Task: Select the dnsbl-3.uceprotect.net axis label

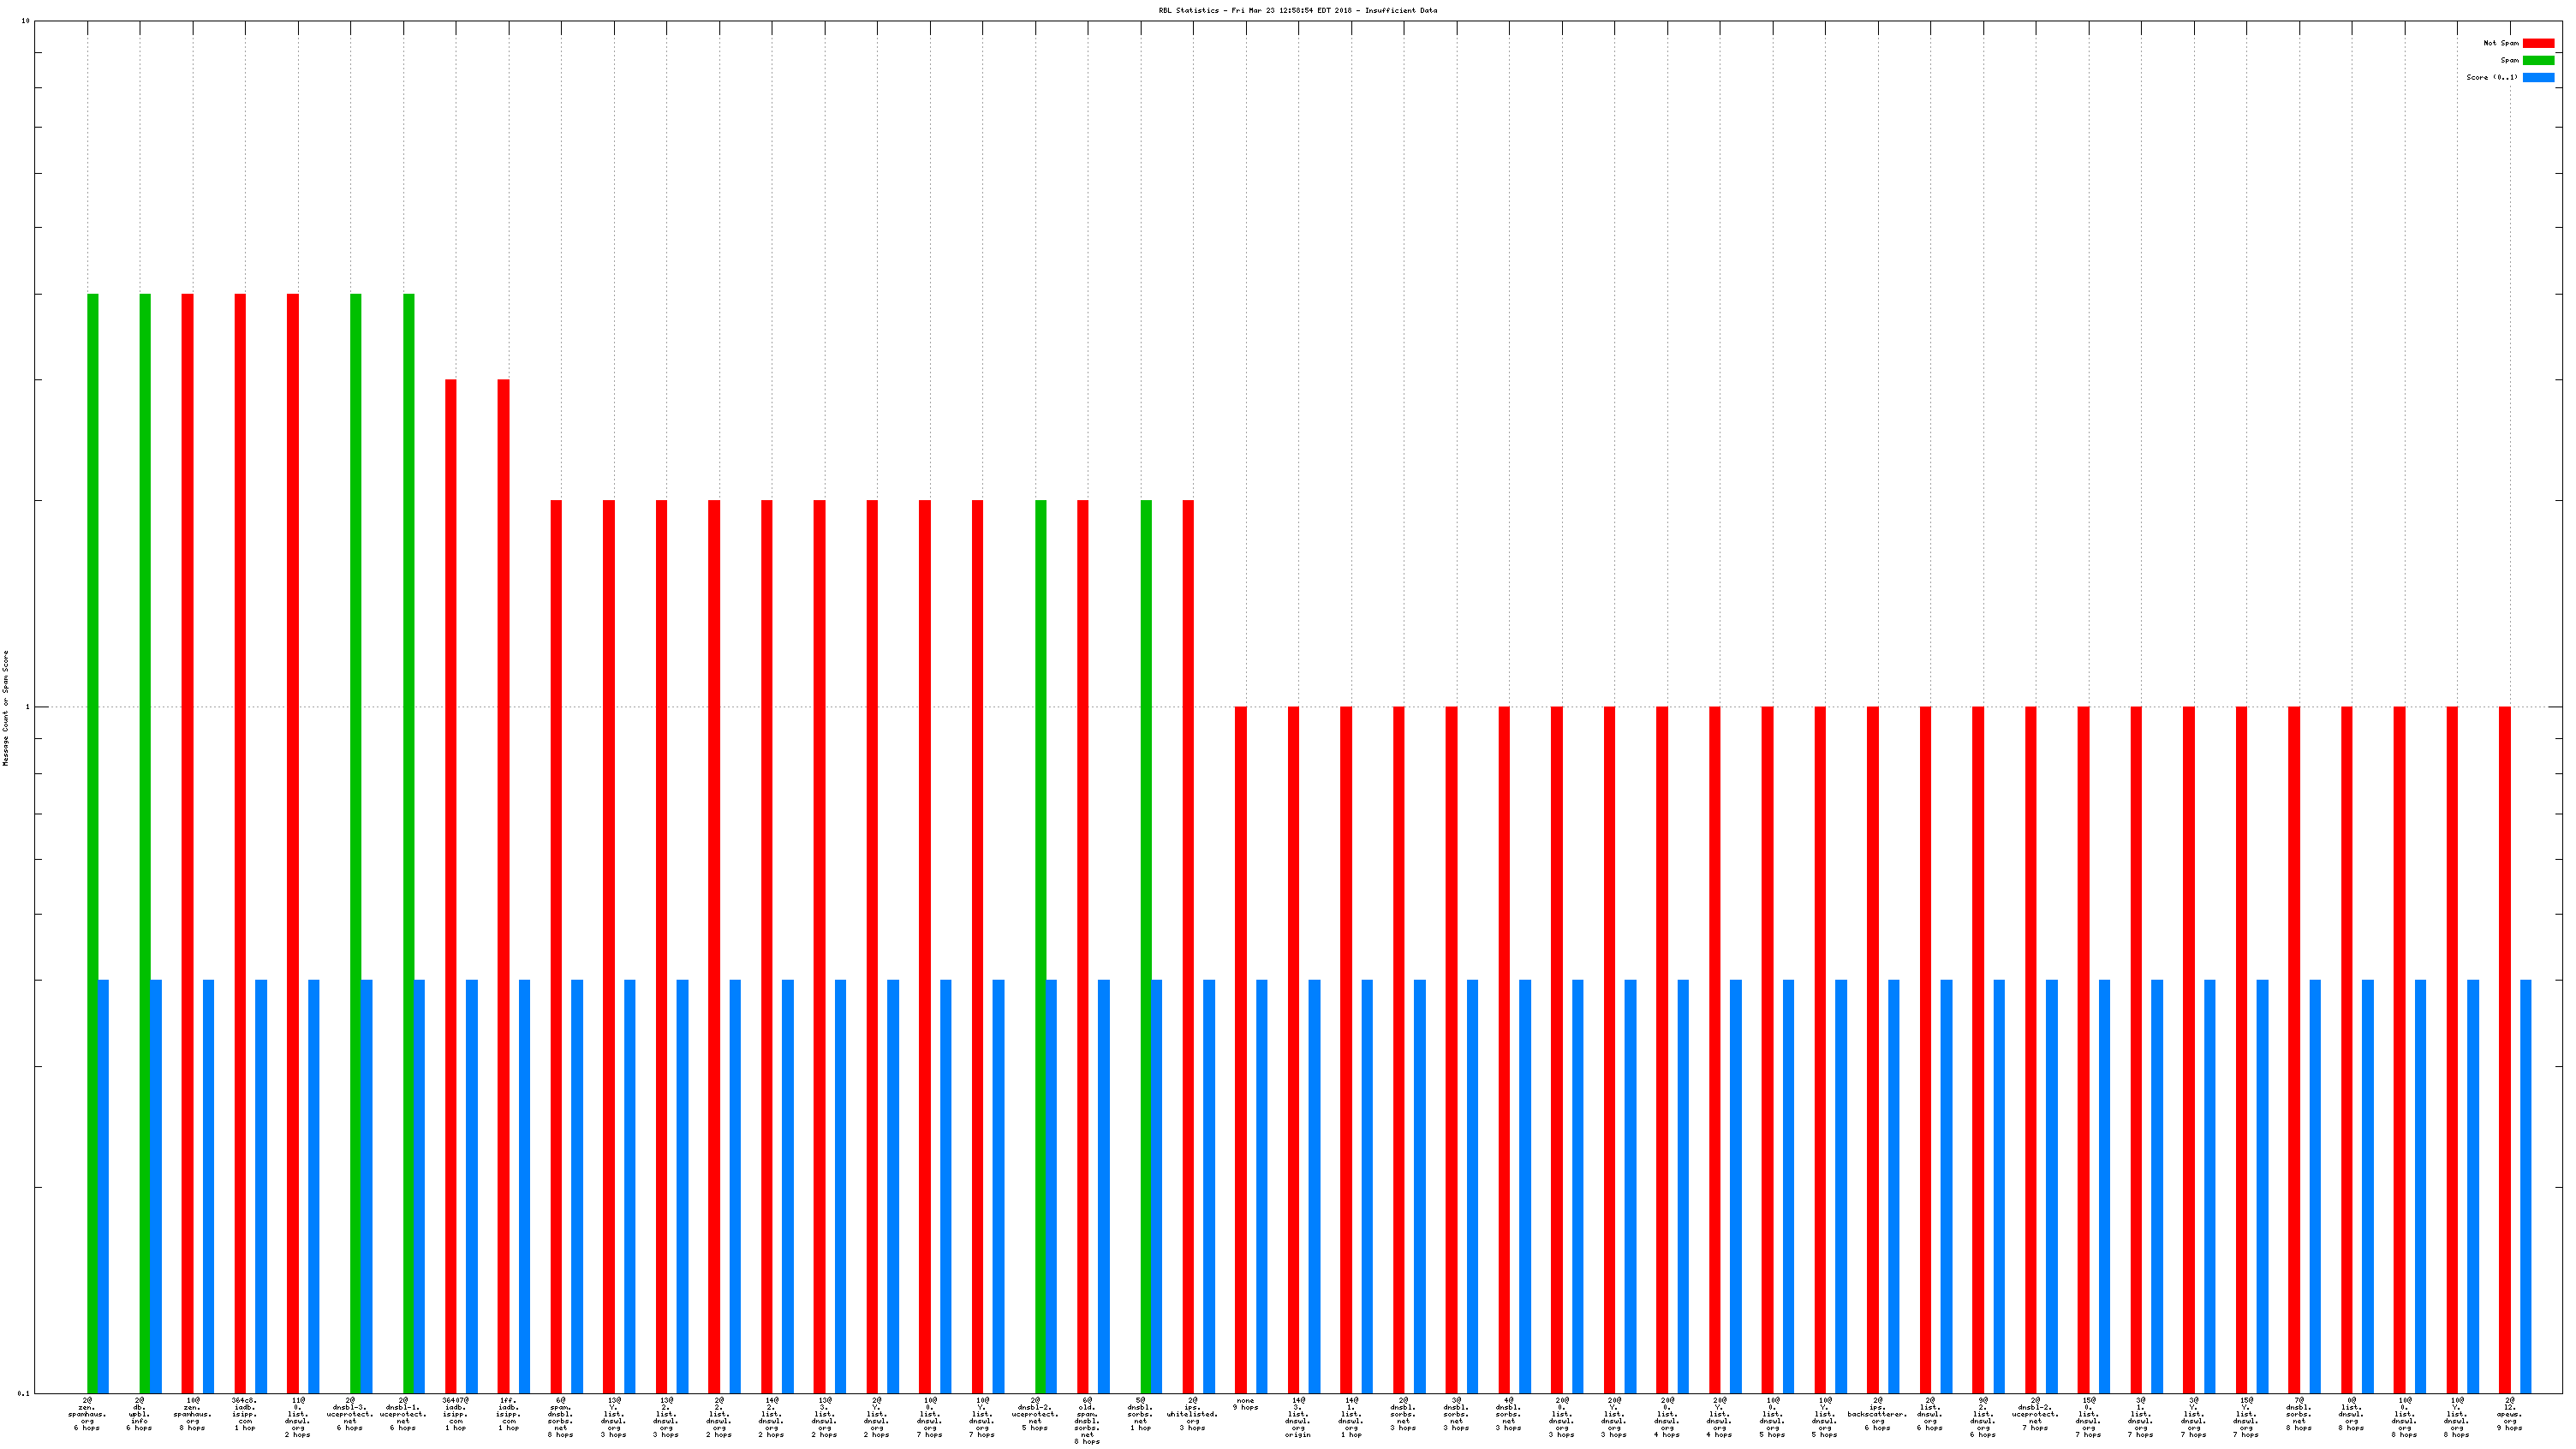Action: (350, 1413)
